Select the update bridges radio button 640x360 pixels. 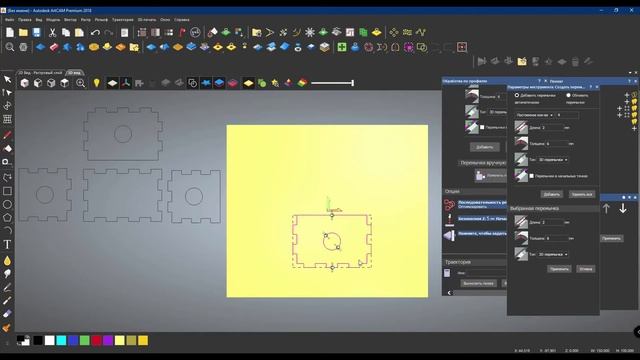tap(568, 95)
